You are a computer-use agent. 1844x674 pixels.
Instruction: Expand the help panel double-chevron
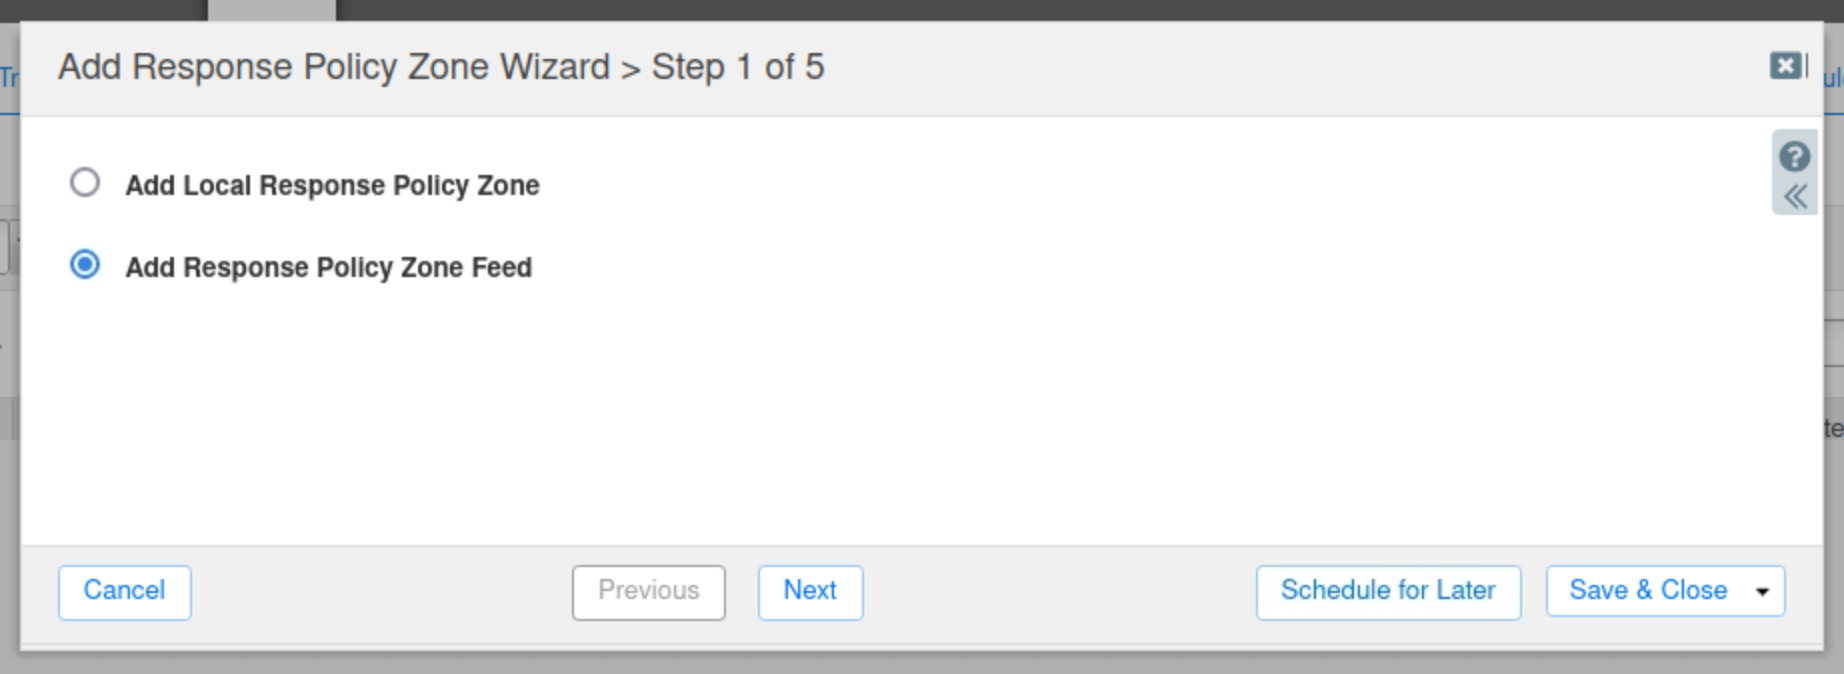pos(1795,196)
